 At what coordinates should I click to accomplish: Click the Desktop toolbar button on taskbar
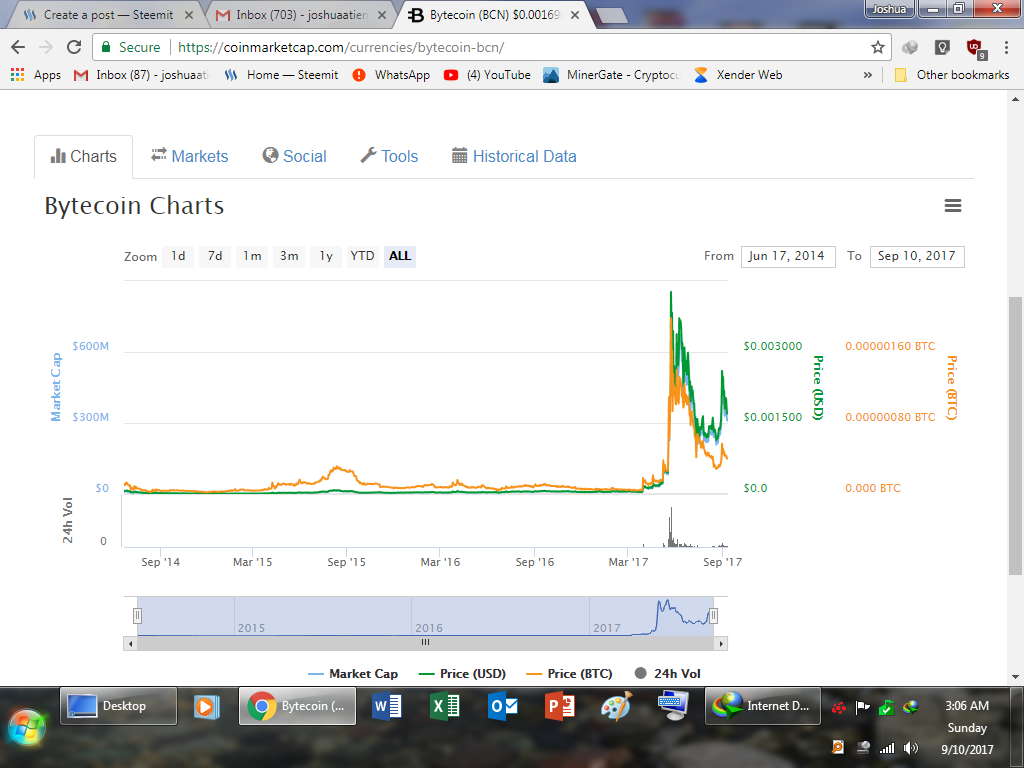click(118, 706)
